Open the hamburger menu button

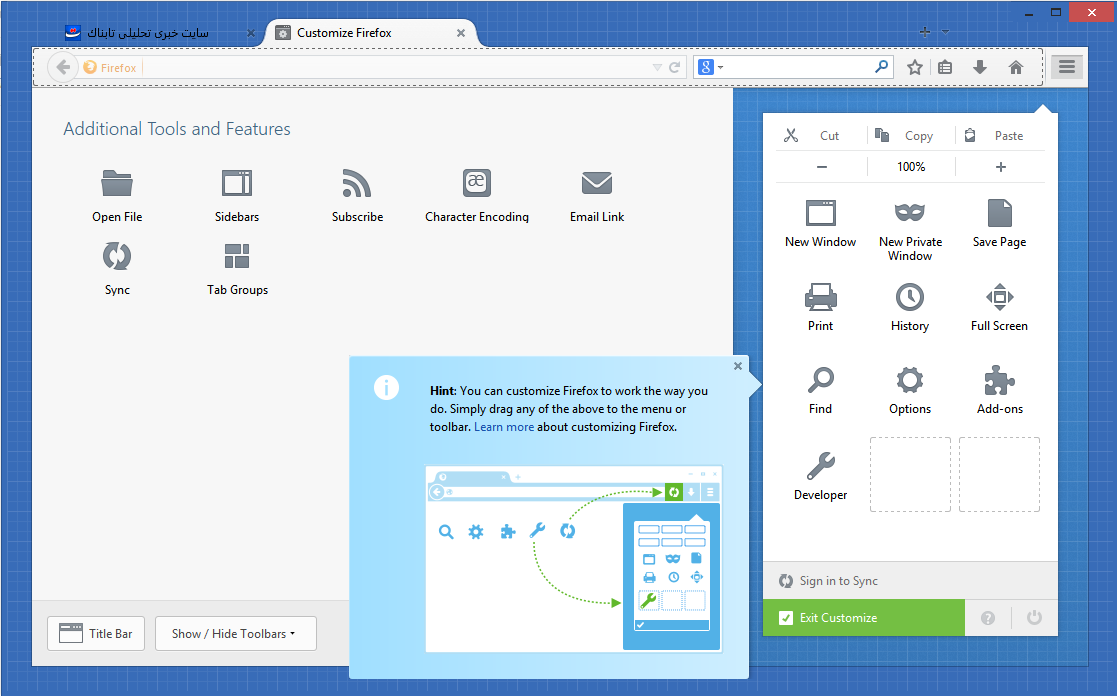coord(1066,67)
